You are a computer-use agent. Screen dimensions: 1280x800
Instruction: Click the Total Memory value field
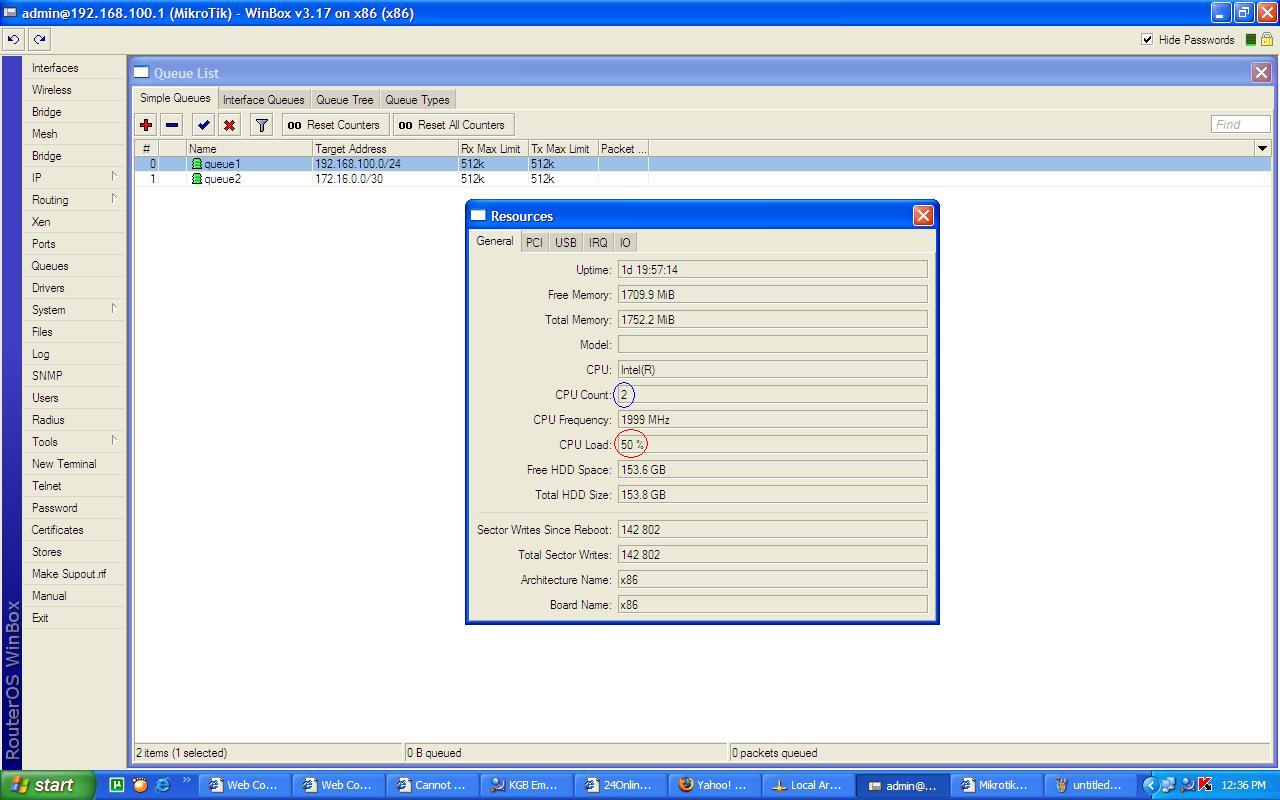click(772, 319)
